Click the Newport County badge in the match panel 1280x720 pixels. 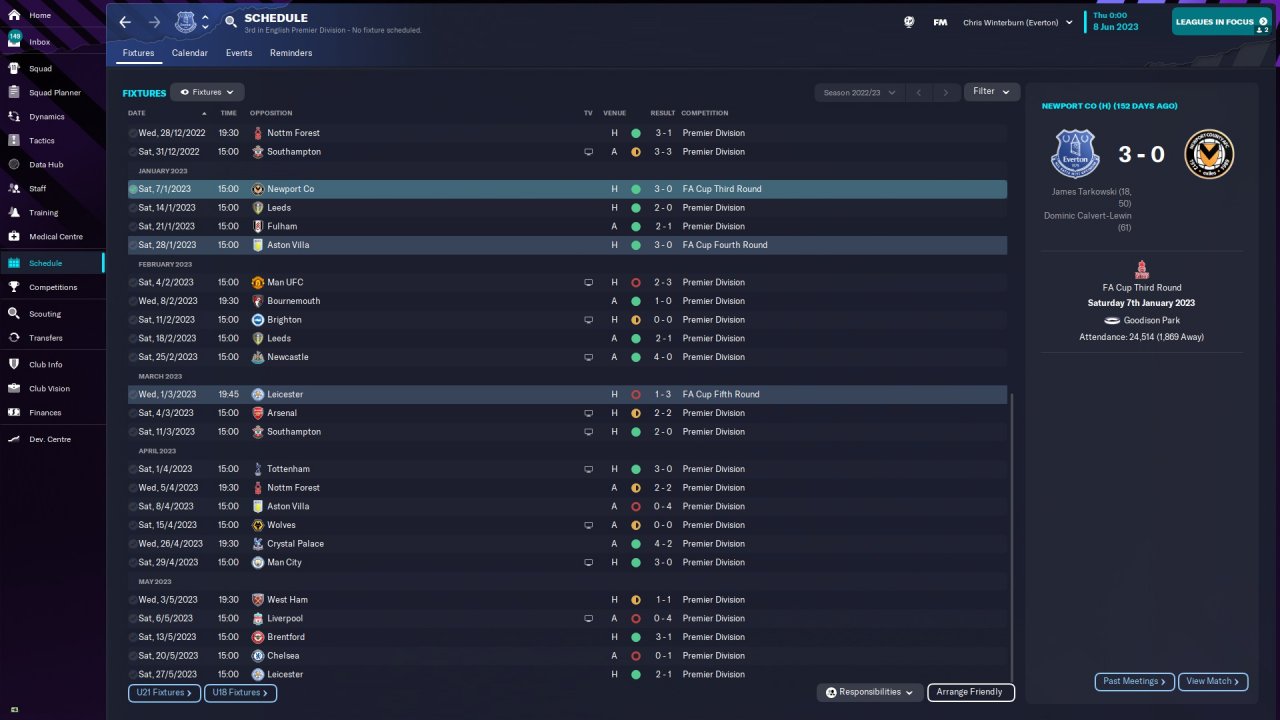click(x=1209, y=154)
